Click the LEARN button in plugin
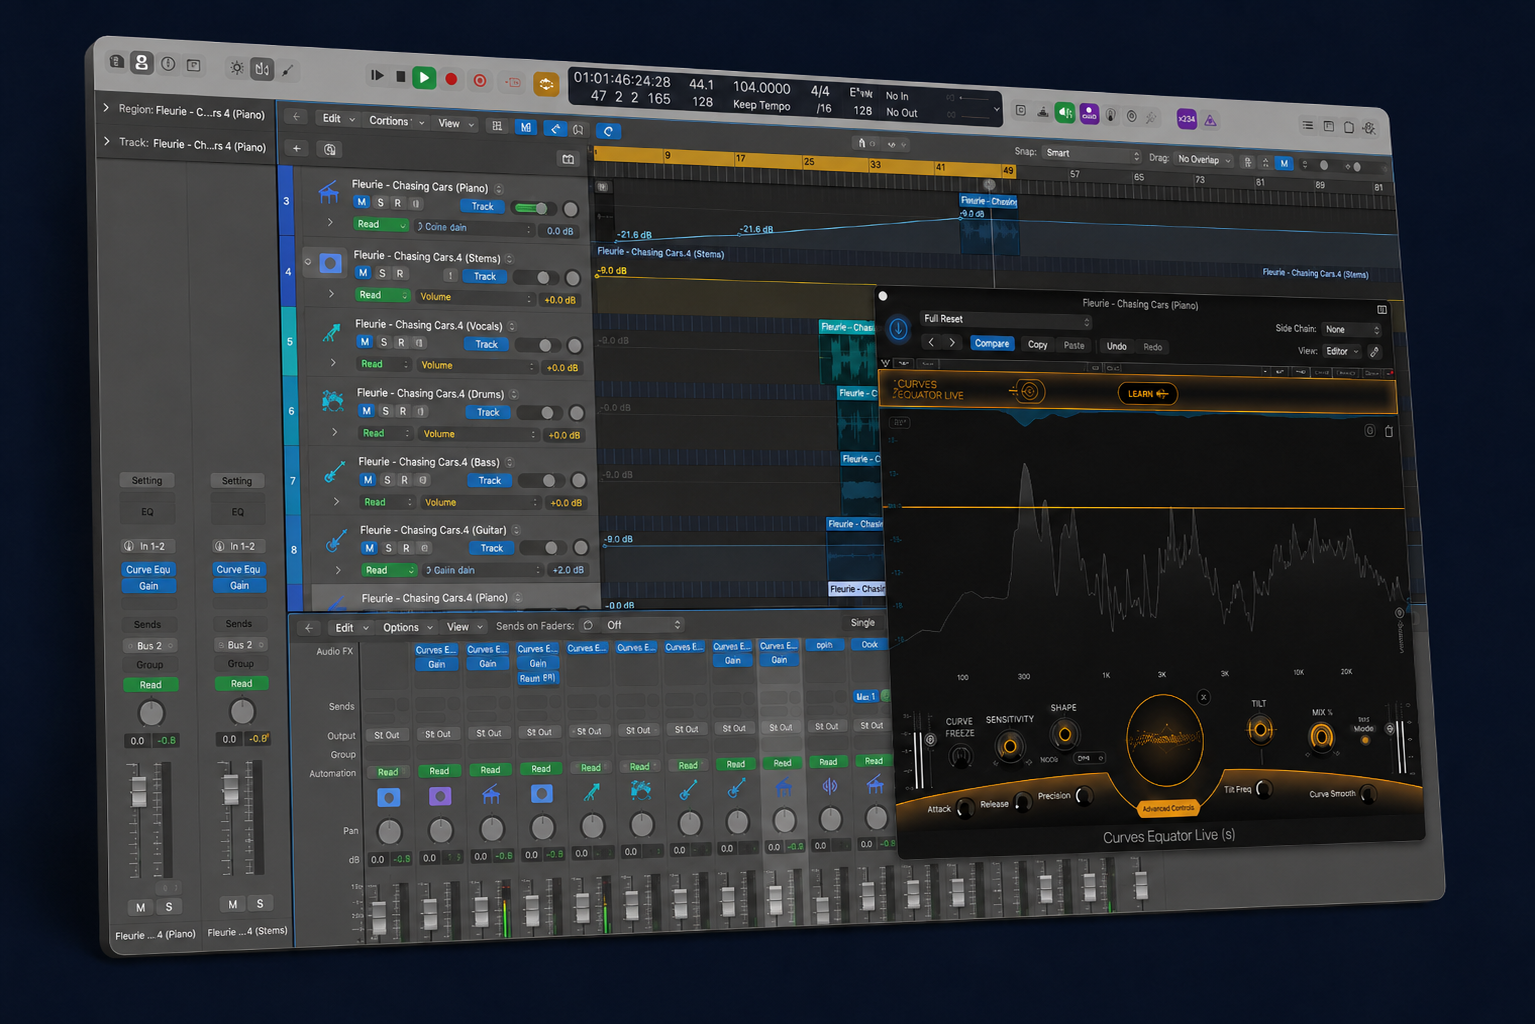 click(x=1147, y=394)
